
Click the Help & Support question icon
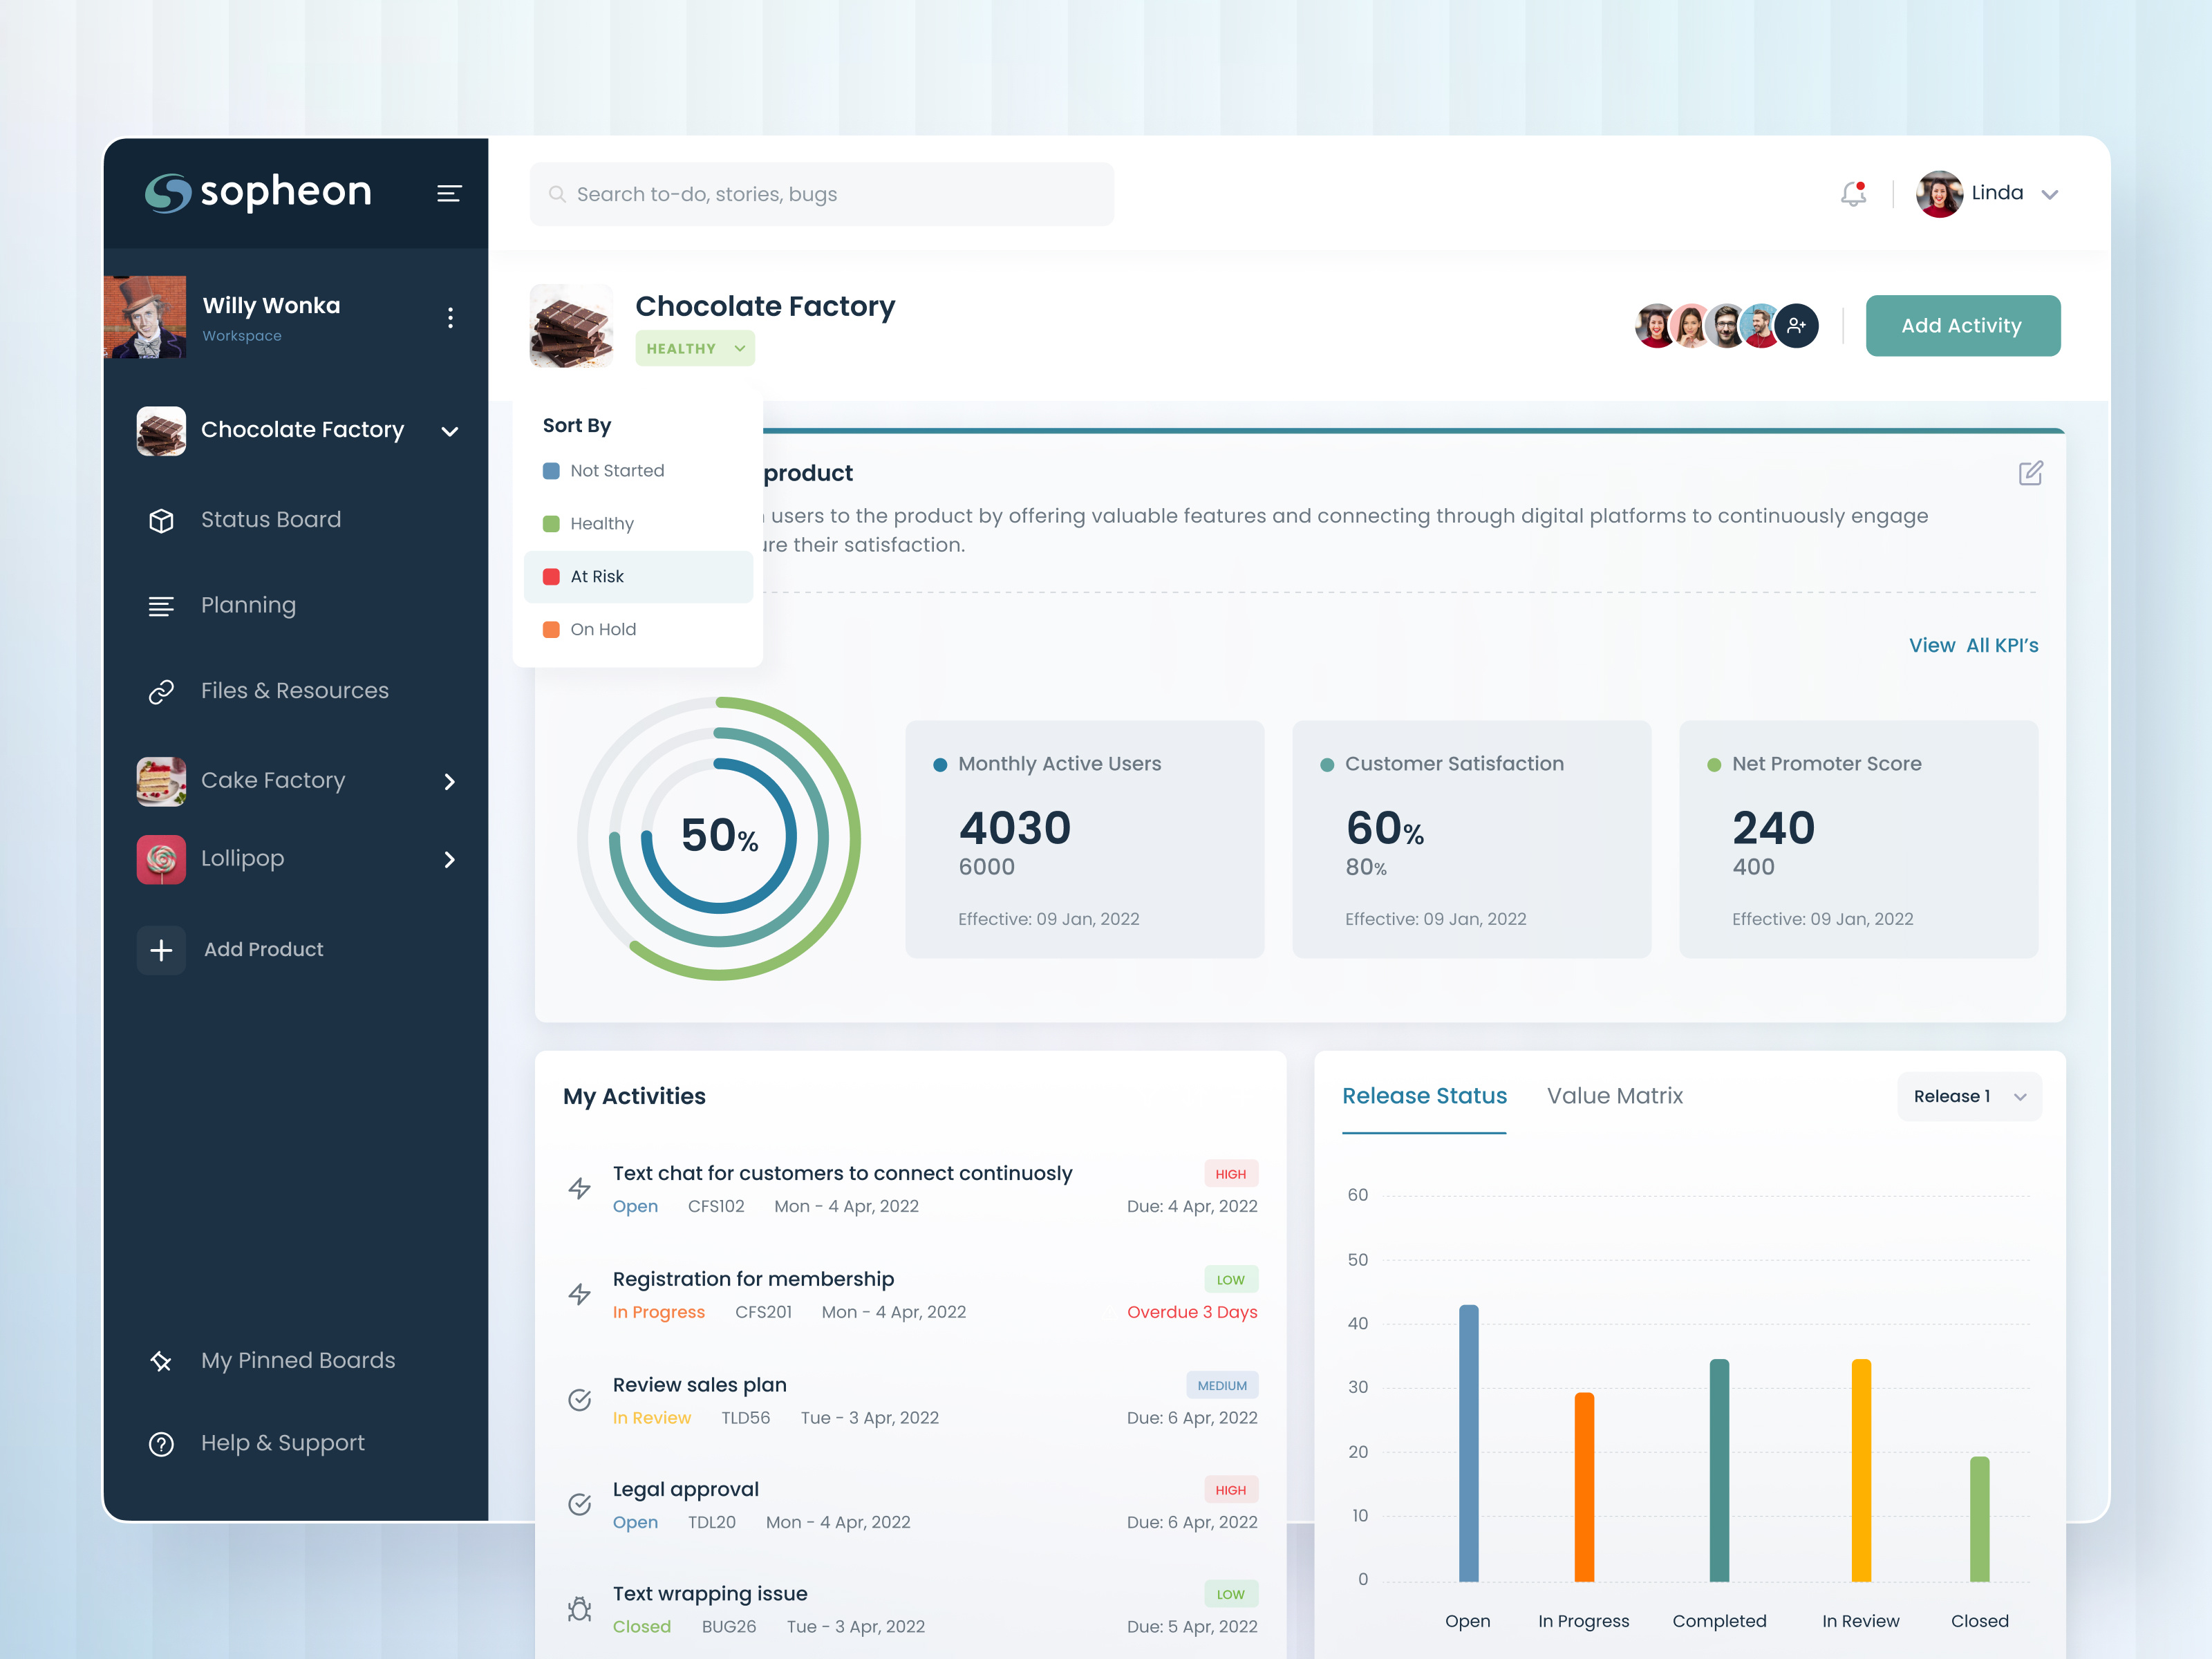[161, 1444]
